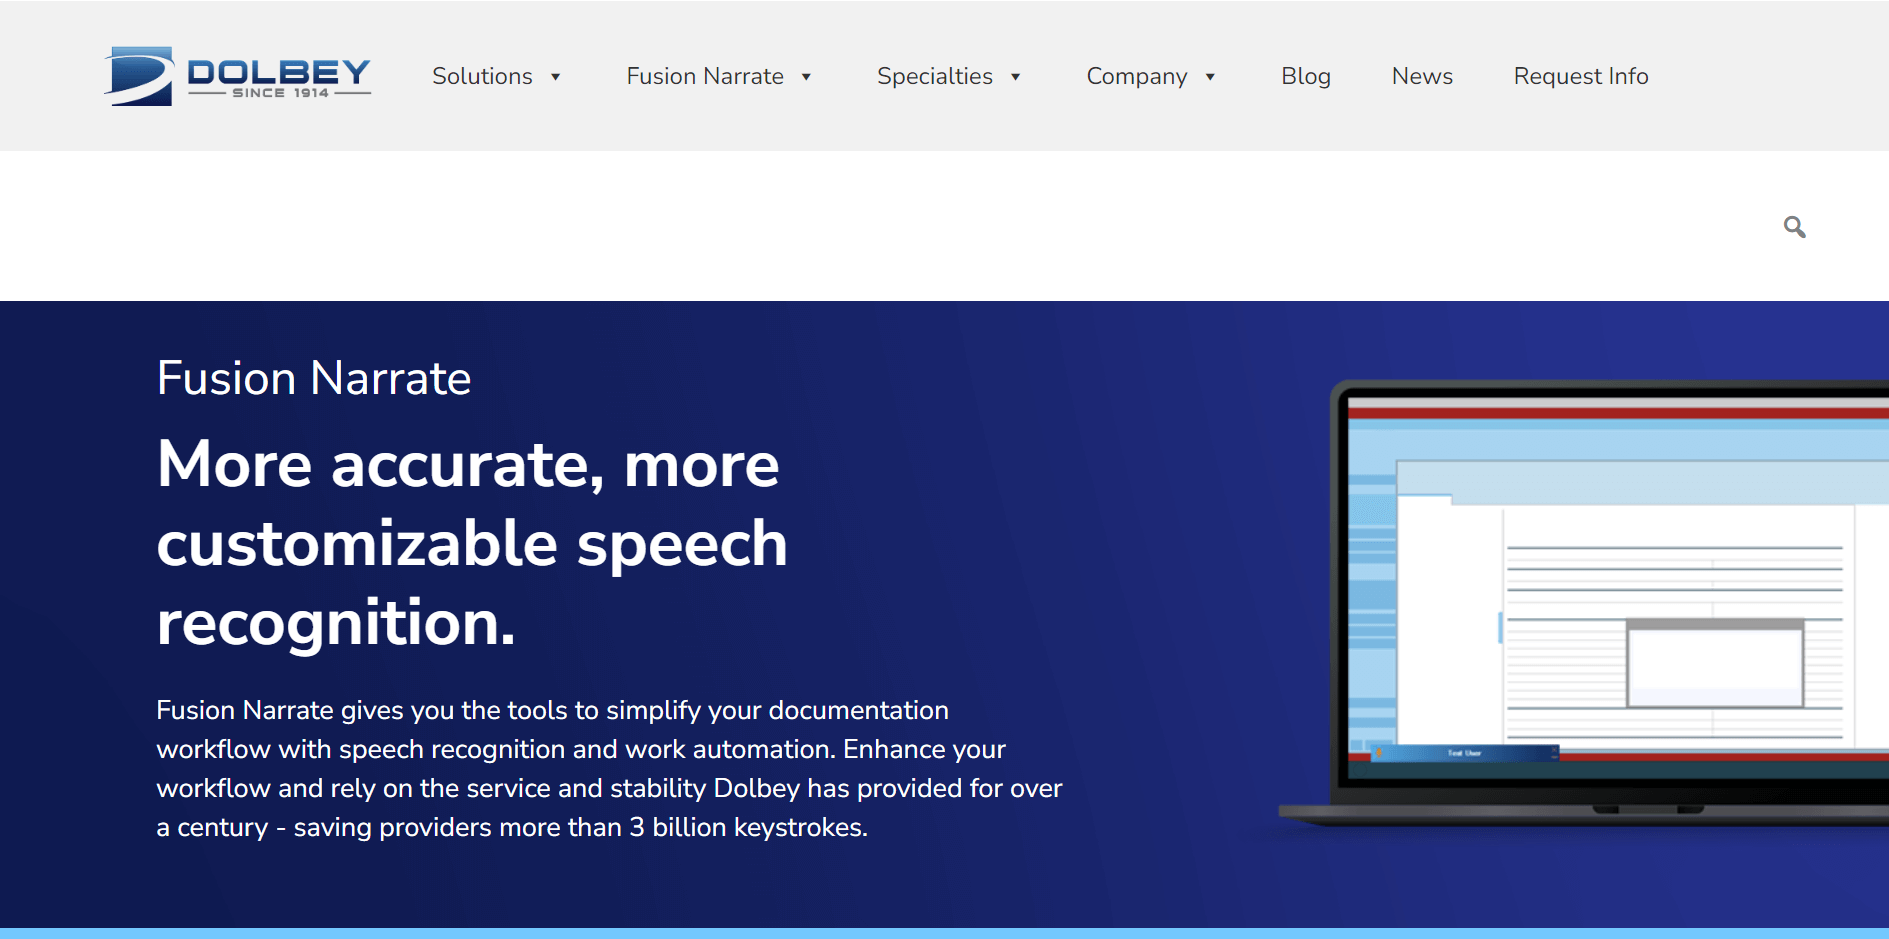
Task: Open the Company menu item
Action: point(1137,76)
